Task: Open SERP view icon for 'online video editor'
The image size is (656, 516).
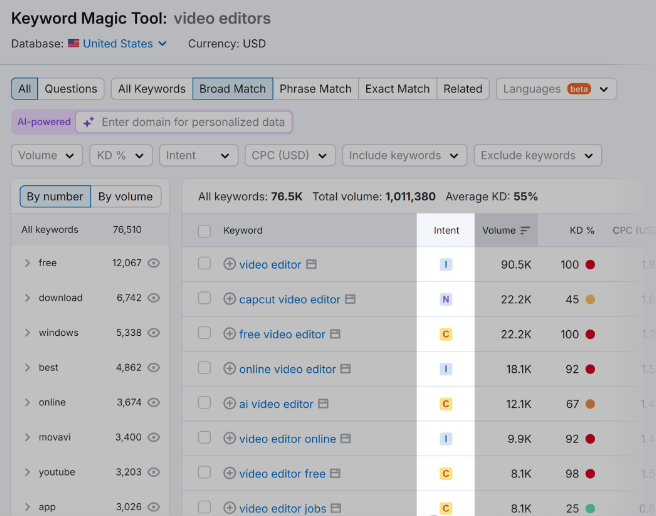Action: click(x=346, y=369)
